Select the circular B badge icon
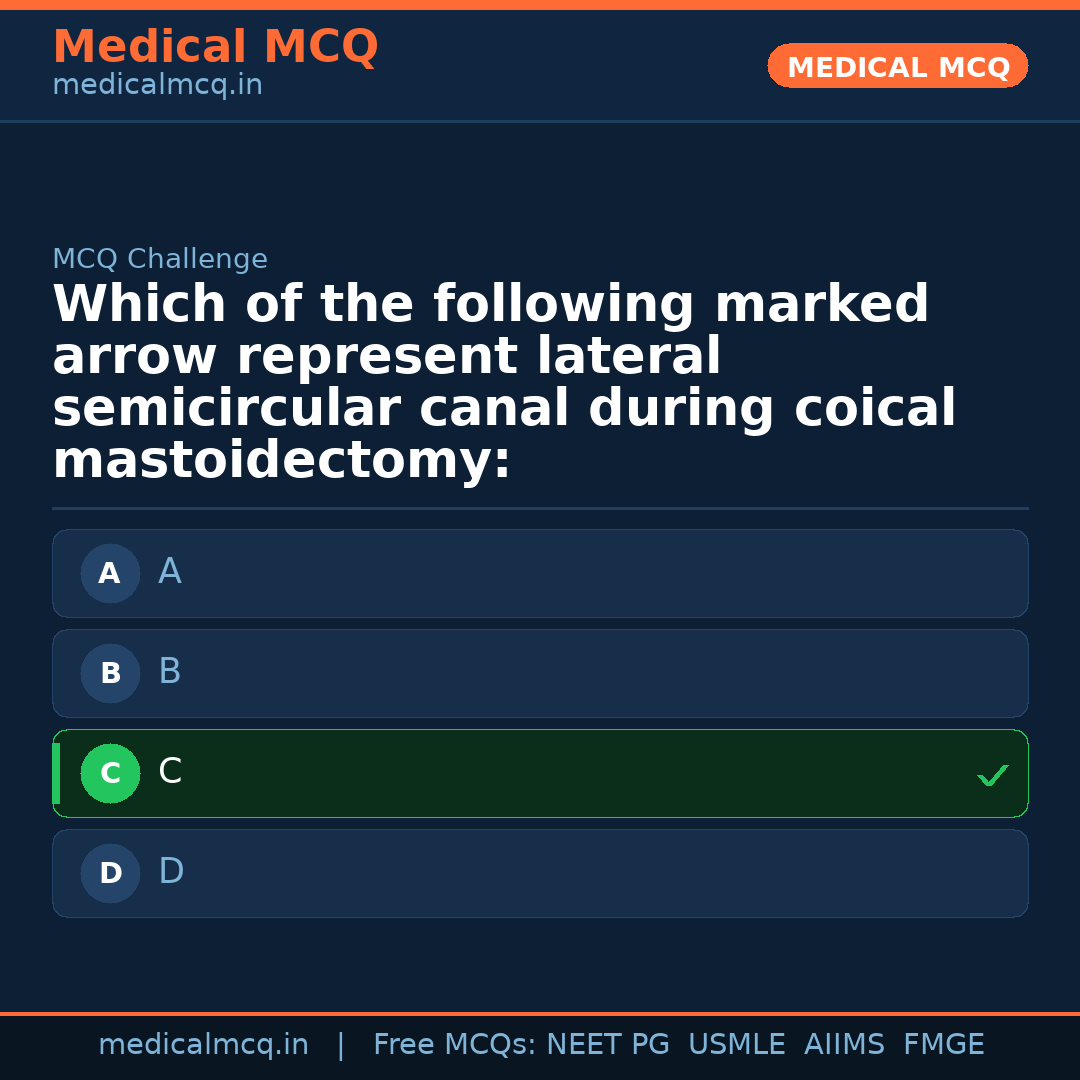 coord(110,673)
